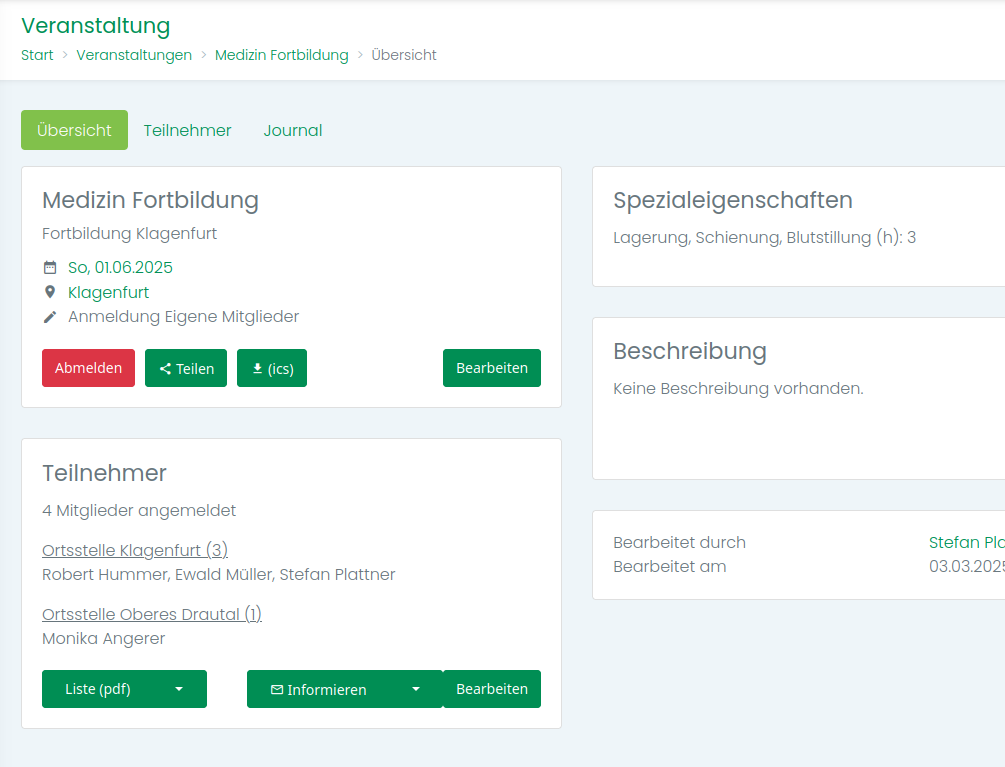Click the envelope icon in the Informieren button

click(277, 690)
